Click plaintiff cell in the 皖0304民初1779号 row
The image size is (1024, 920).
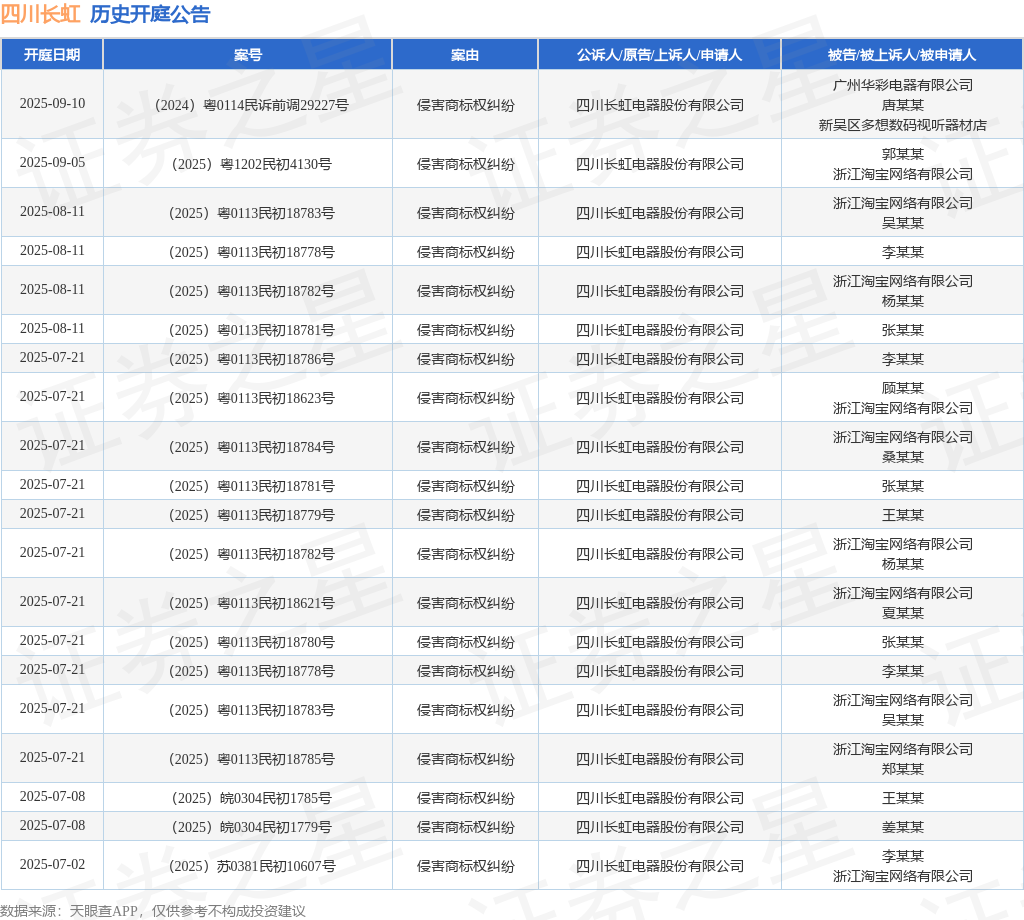coord(660,827)
